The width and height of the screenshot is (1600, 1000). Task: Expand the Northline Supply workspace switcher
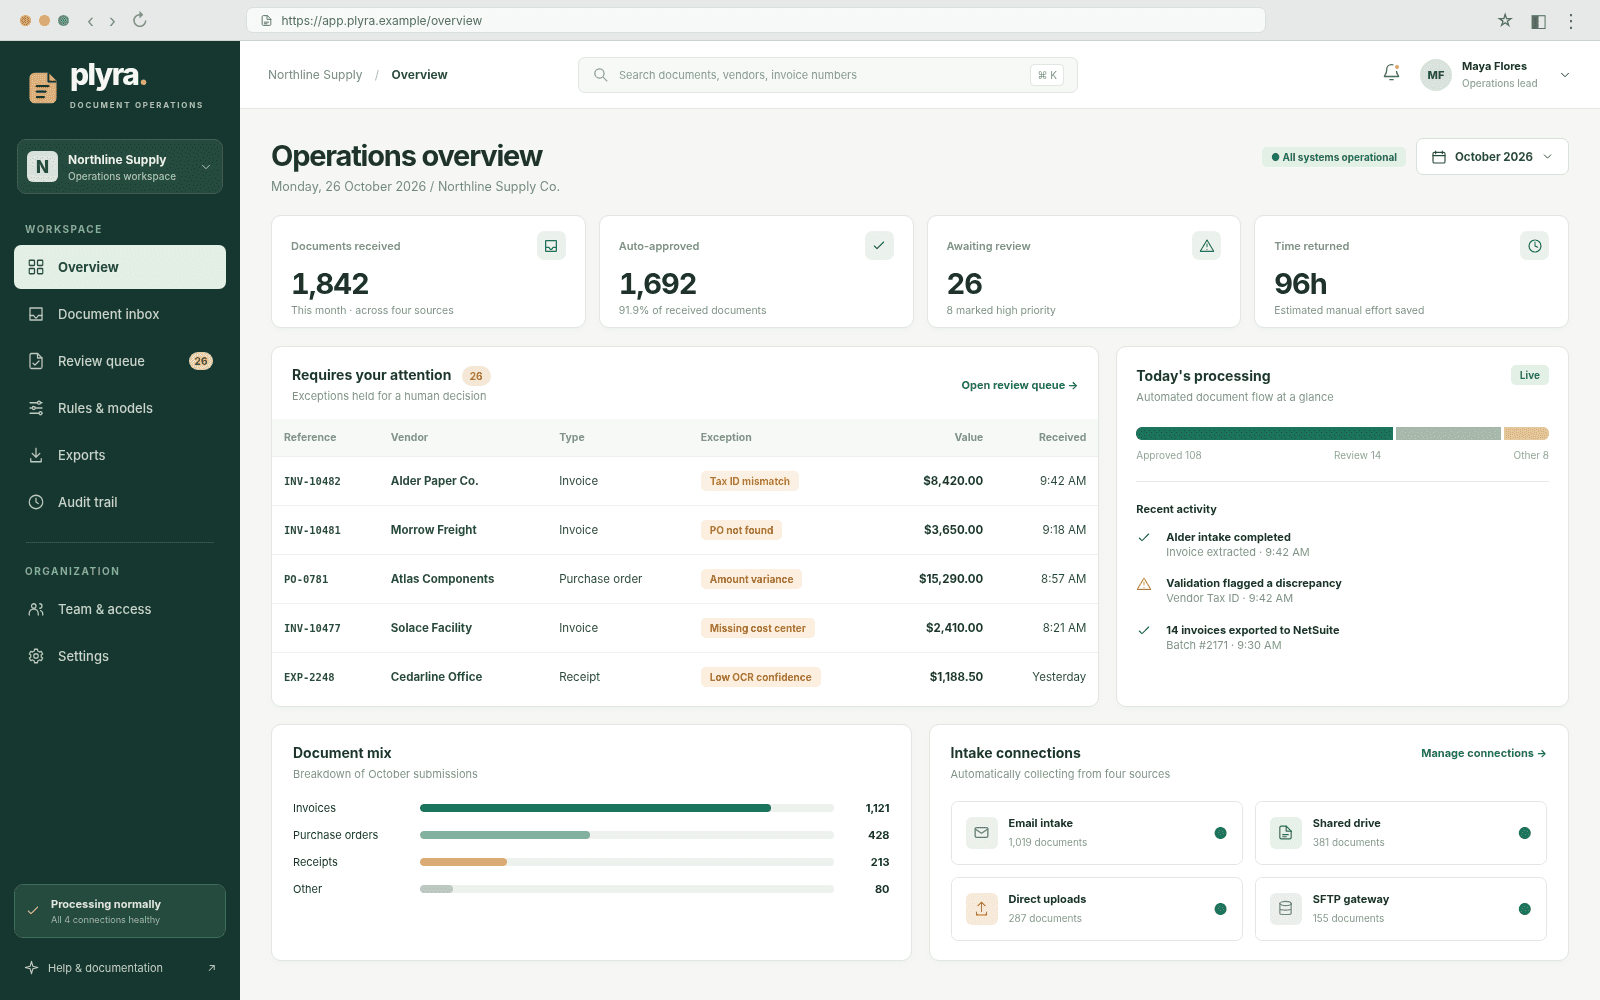[x=120, y=167]
